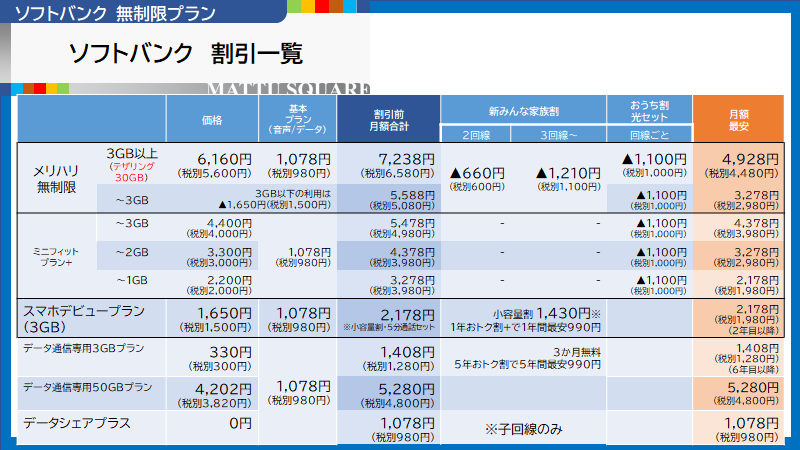
Task: Click the "2回線" sub-header
Action: click(476, 135)
